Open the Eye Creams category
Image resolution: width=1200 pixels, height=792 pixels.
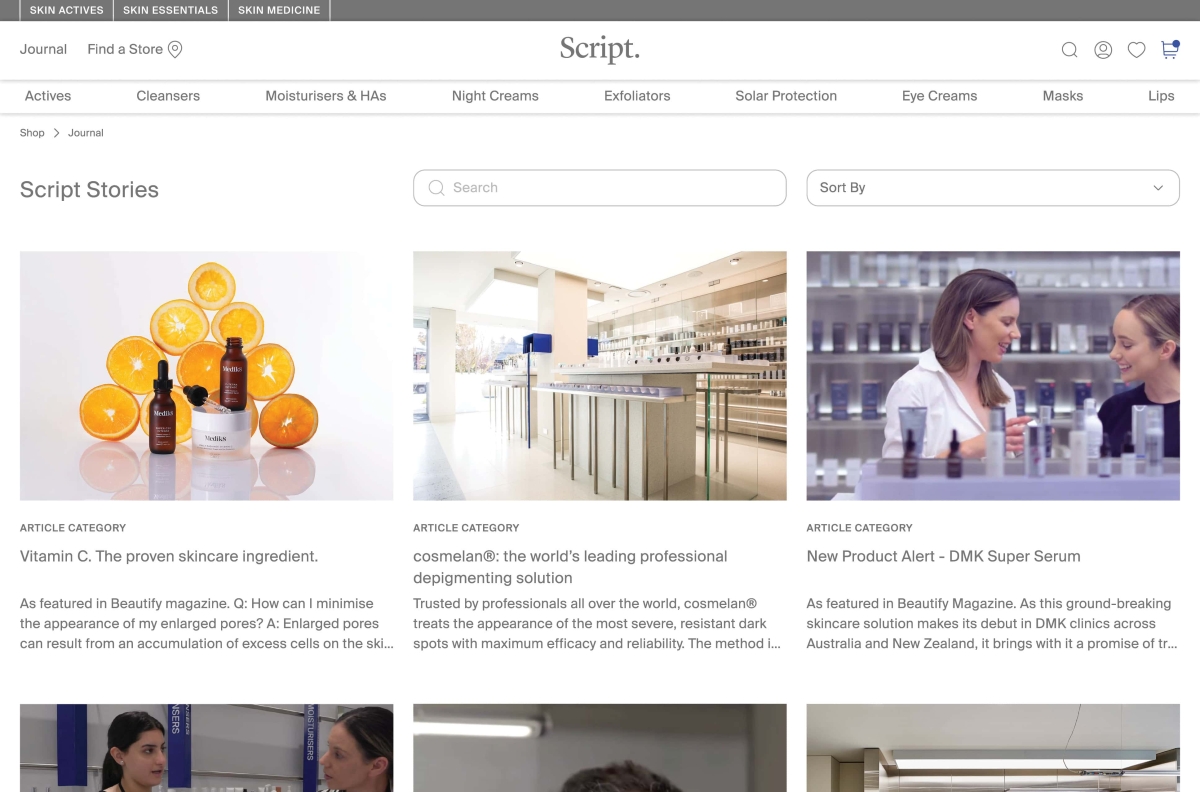click(939, 96)
